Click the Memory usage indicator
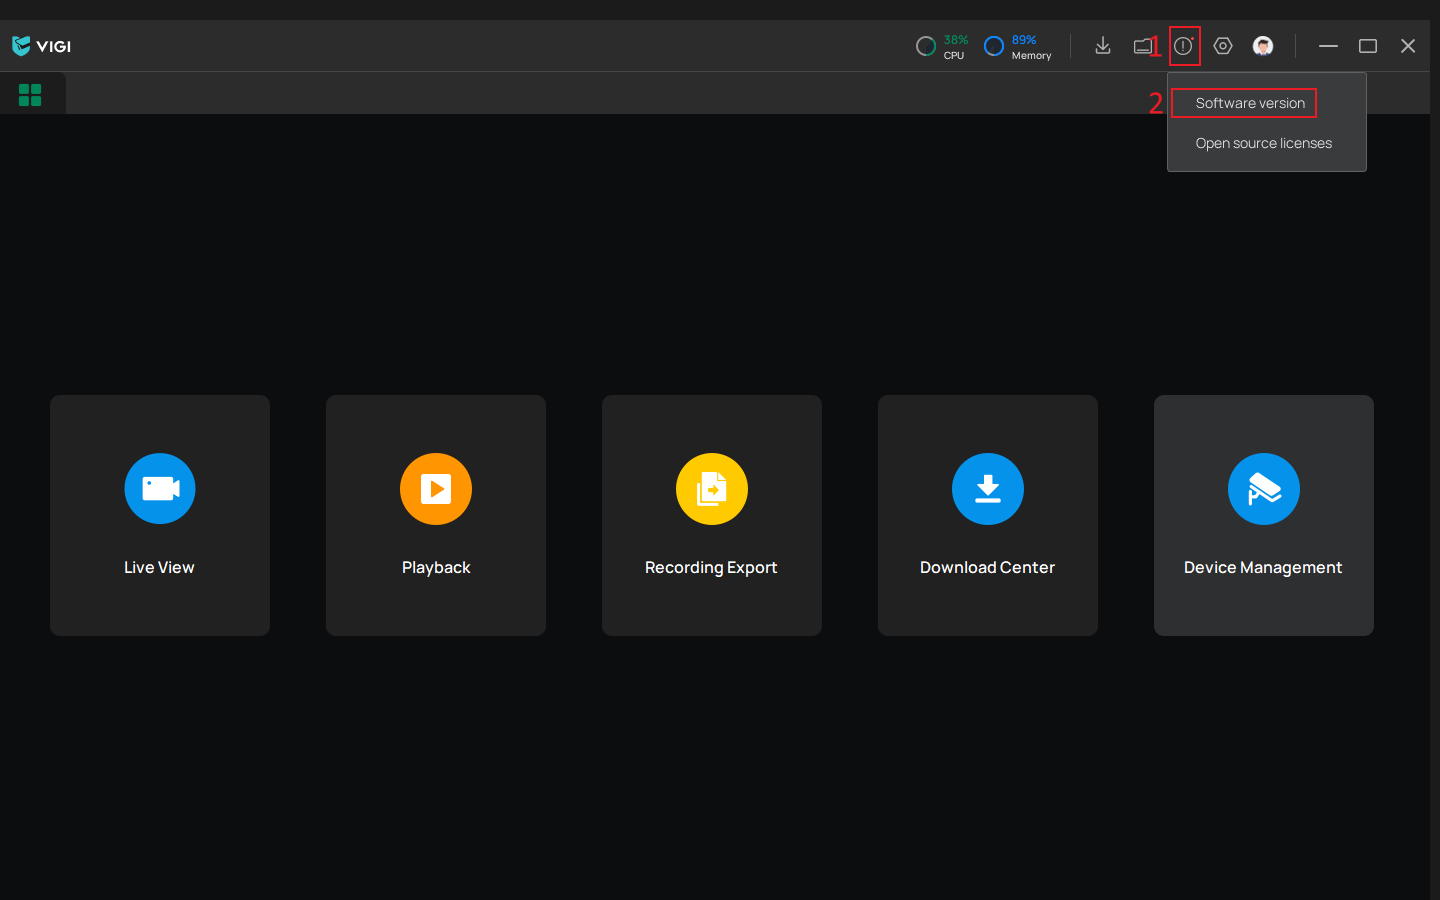 coord(1018,46)
